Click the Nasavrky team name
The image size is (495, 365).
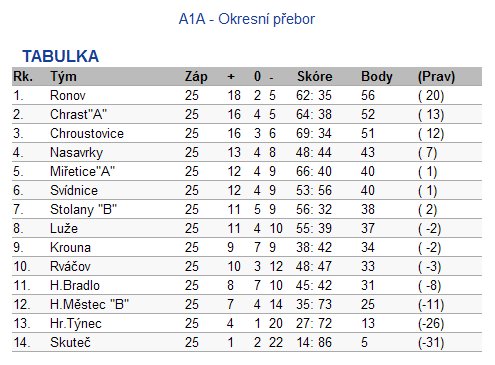pyautogui.click(x=76, y=153)
